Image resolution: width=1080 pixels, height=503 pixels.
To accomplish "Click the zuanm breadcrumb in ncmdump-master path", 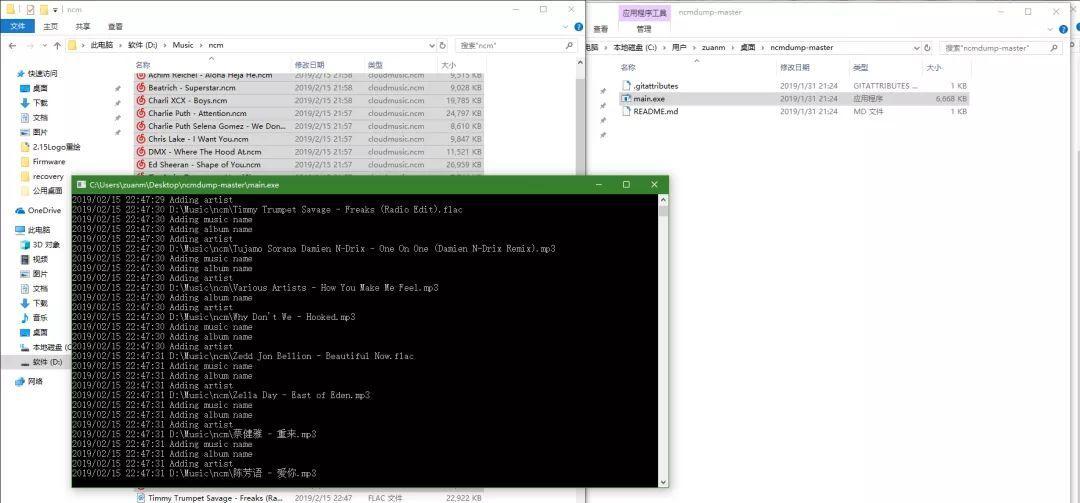I will click(x=713, y=48).
